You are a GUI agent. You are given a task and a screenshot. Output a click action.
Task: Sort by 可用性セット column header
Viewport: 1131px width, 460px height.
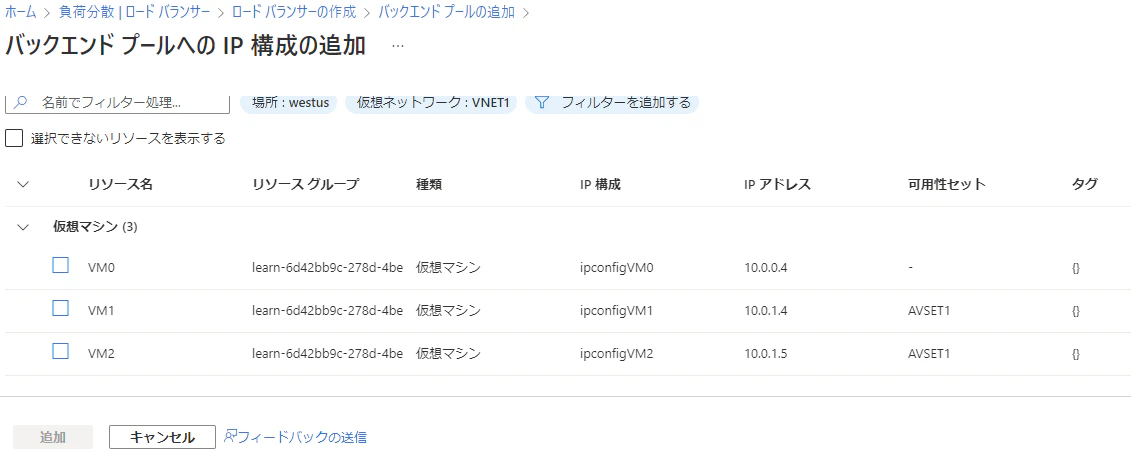pyautogui.click(x=947, y=185)
